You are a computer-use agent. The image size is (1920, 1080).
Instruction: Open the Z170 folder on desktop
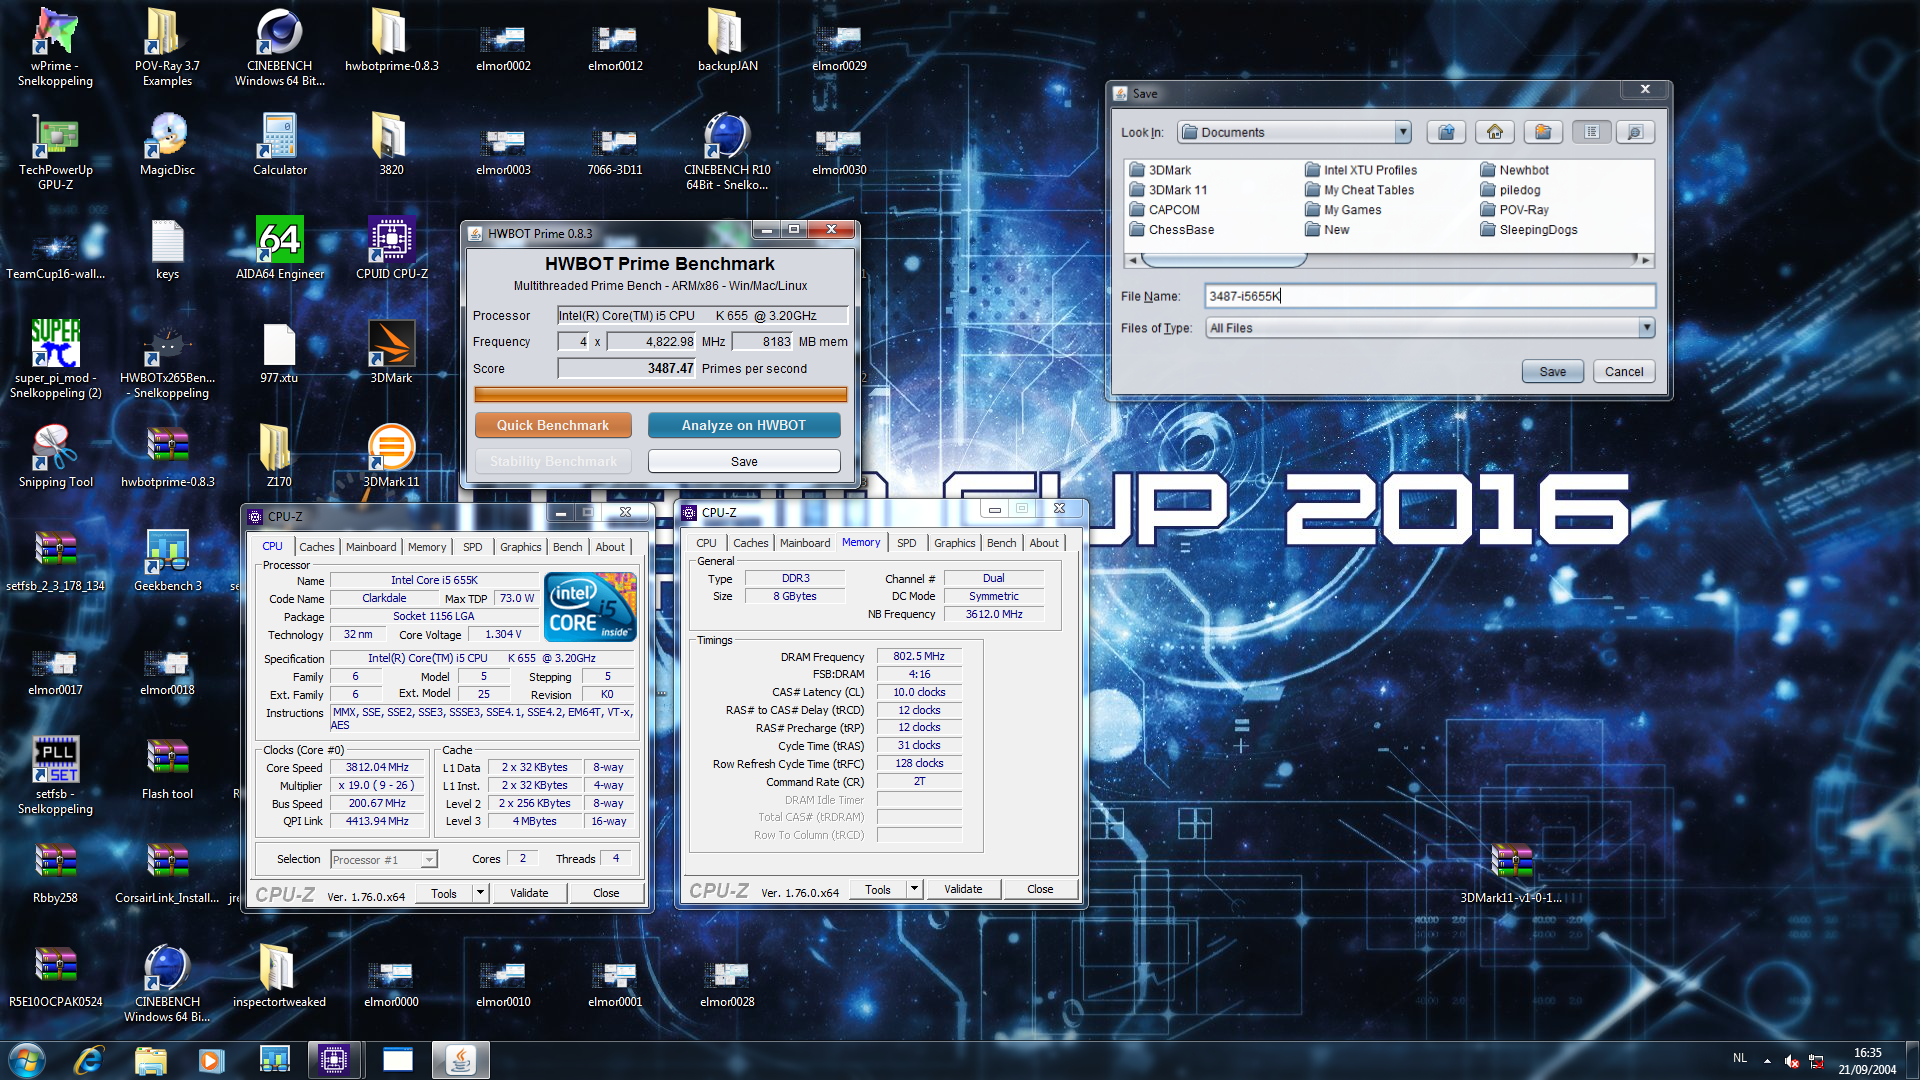[279, 456]
